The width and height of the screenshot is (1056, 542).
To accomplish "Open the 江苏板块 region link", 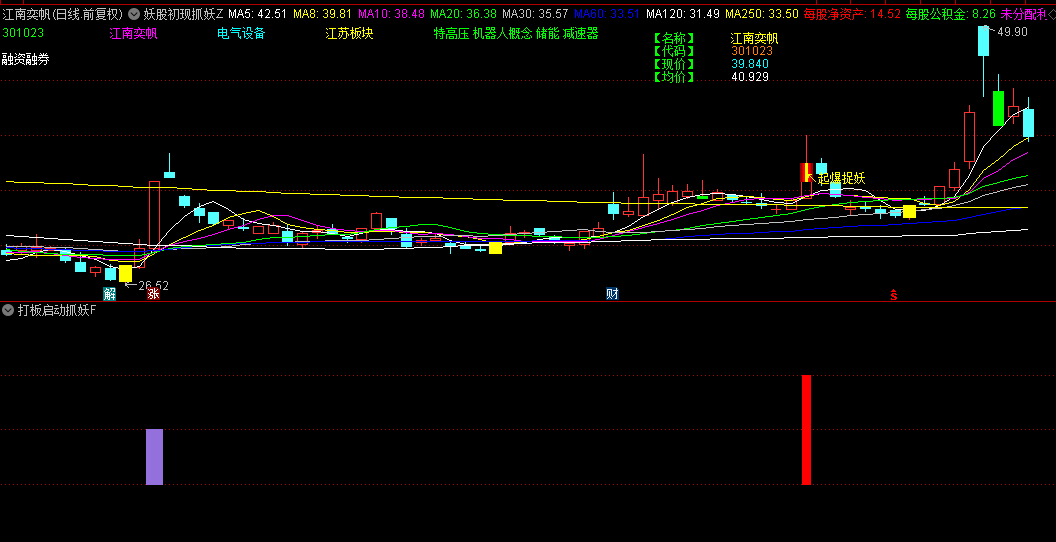I will [x=350, y=33].
